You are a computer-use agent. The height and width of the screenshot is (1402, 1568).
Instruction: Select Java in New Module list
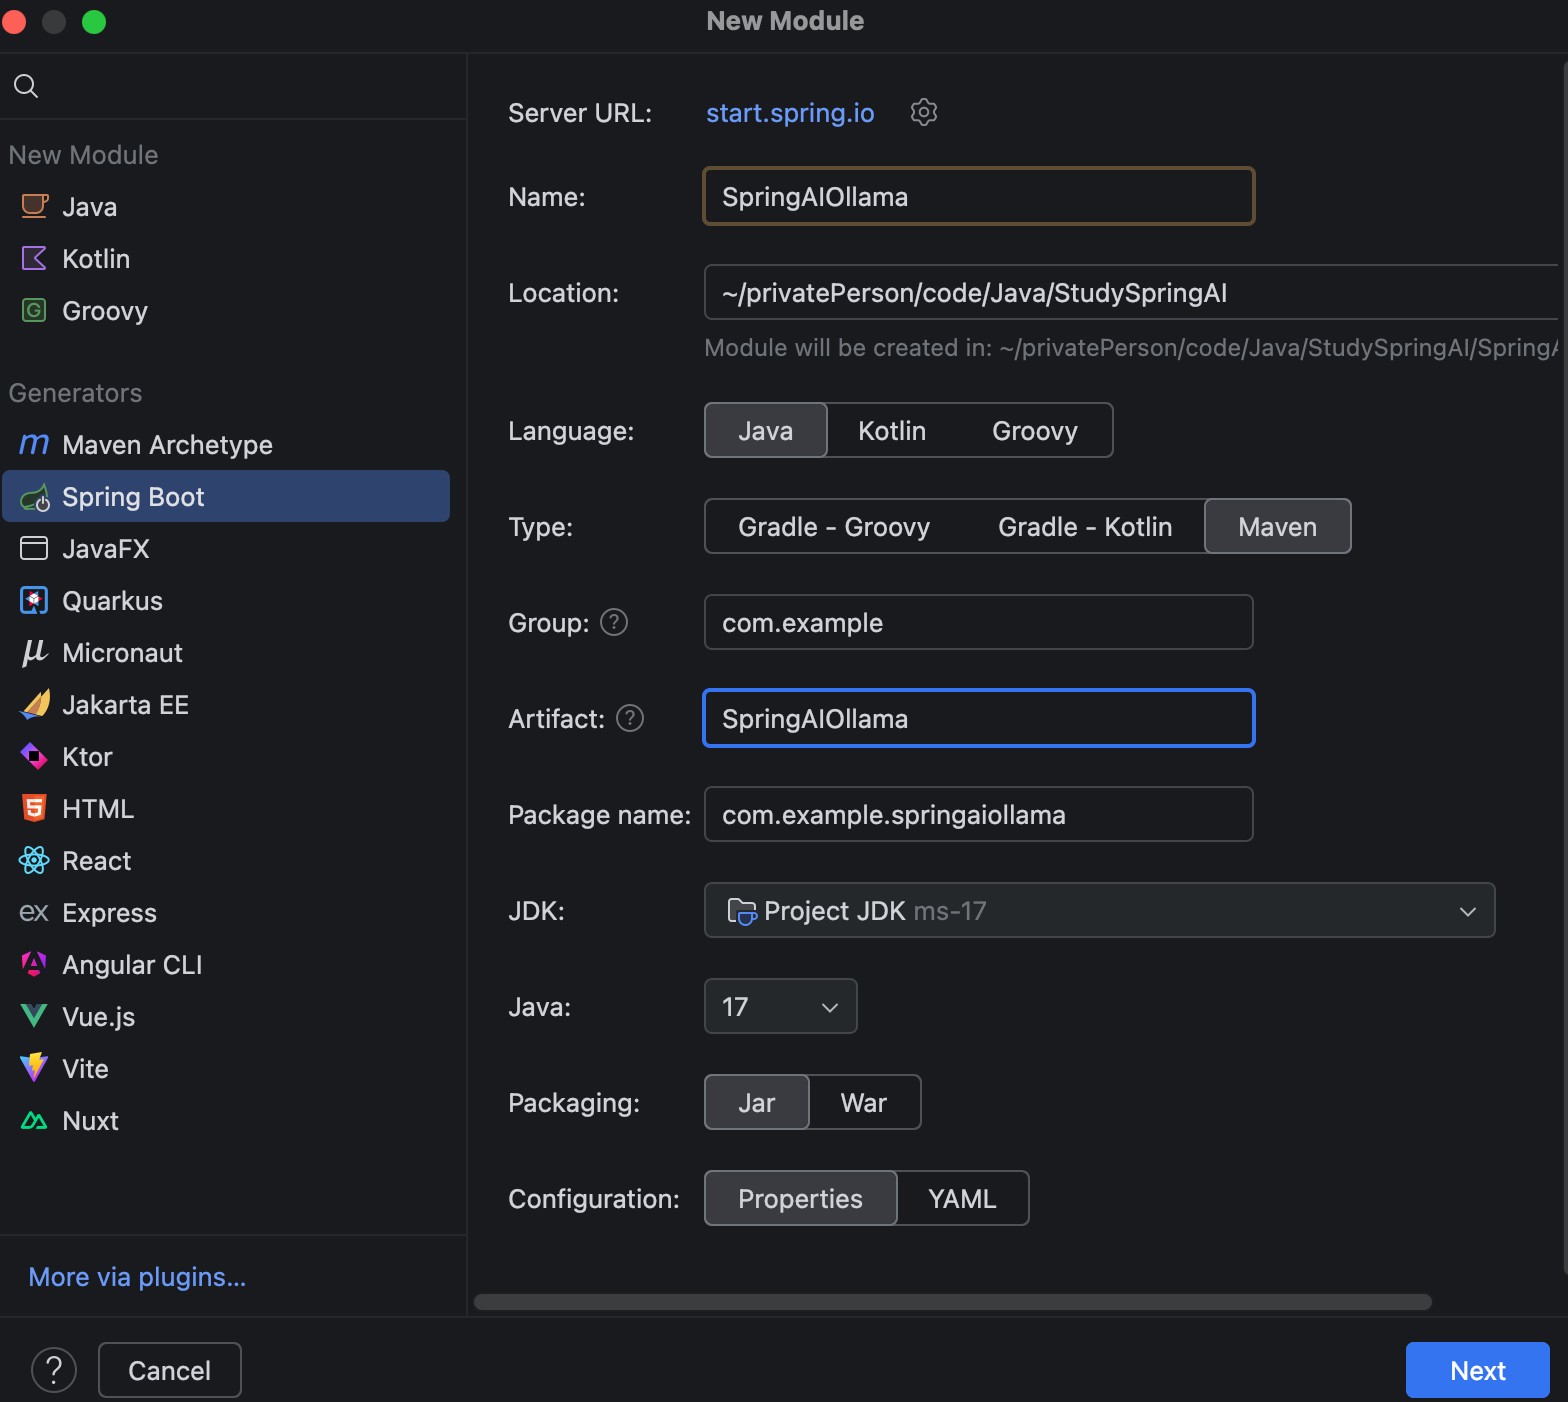click(x=226, y=206)
